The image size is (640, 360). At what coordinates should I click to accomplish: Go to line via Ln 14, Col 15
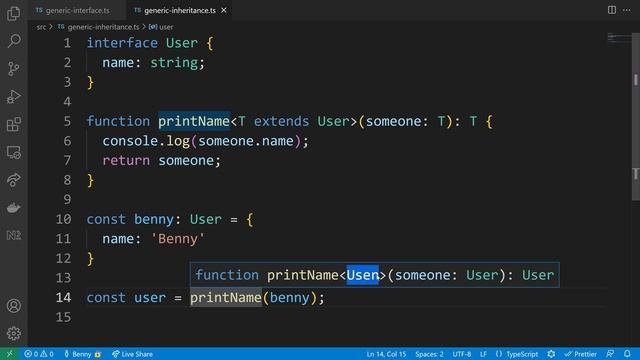(x=386, y=354)
